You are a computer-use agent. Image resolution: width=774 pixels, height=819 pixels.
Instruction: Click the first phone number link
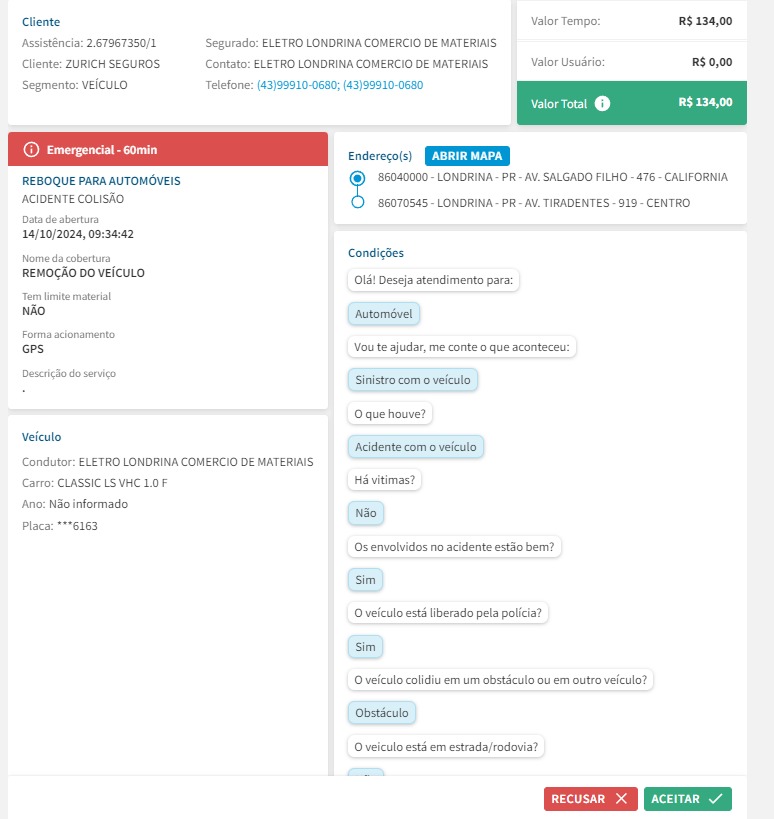(x=297, y=85)
